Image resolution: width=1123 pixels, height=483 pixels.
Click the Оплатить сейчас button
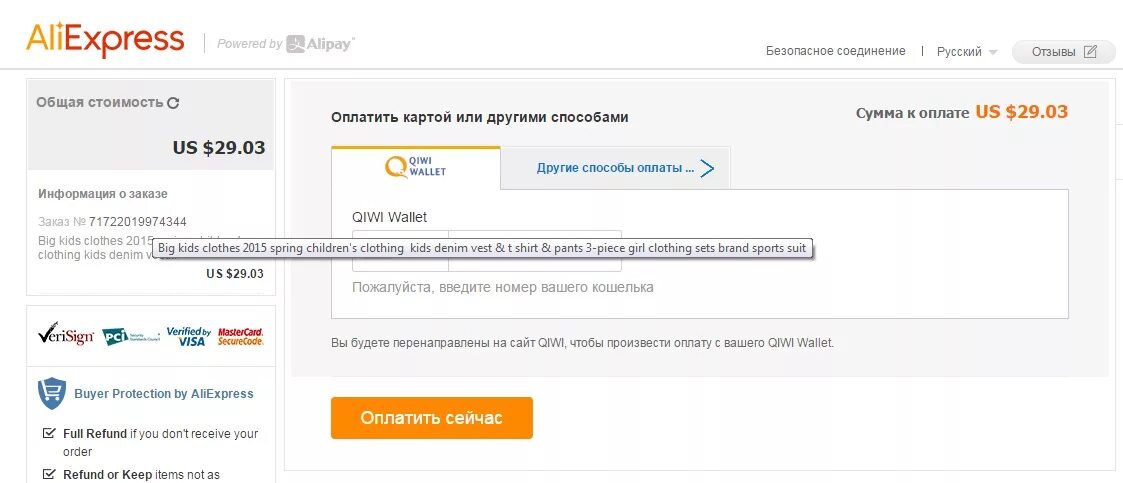pos(432,418)
